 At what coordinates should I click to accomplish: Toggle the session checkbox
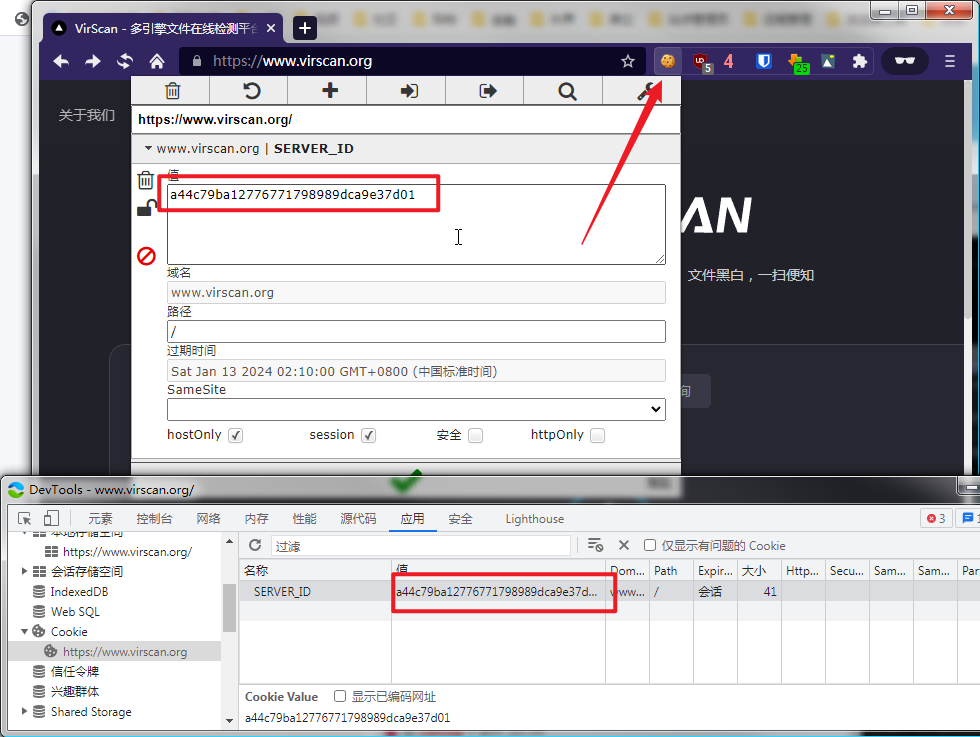(x=369, y=435)
